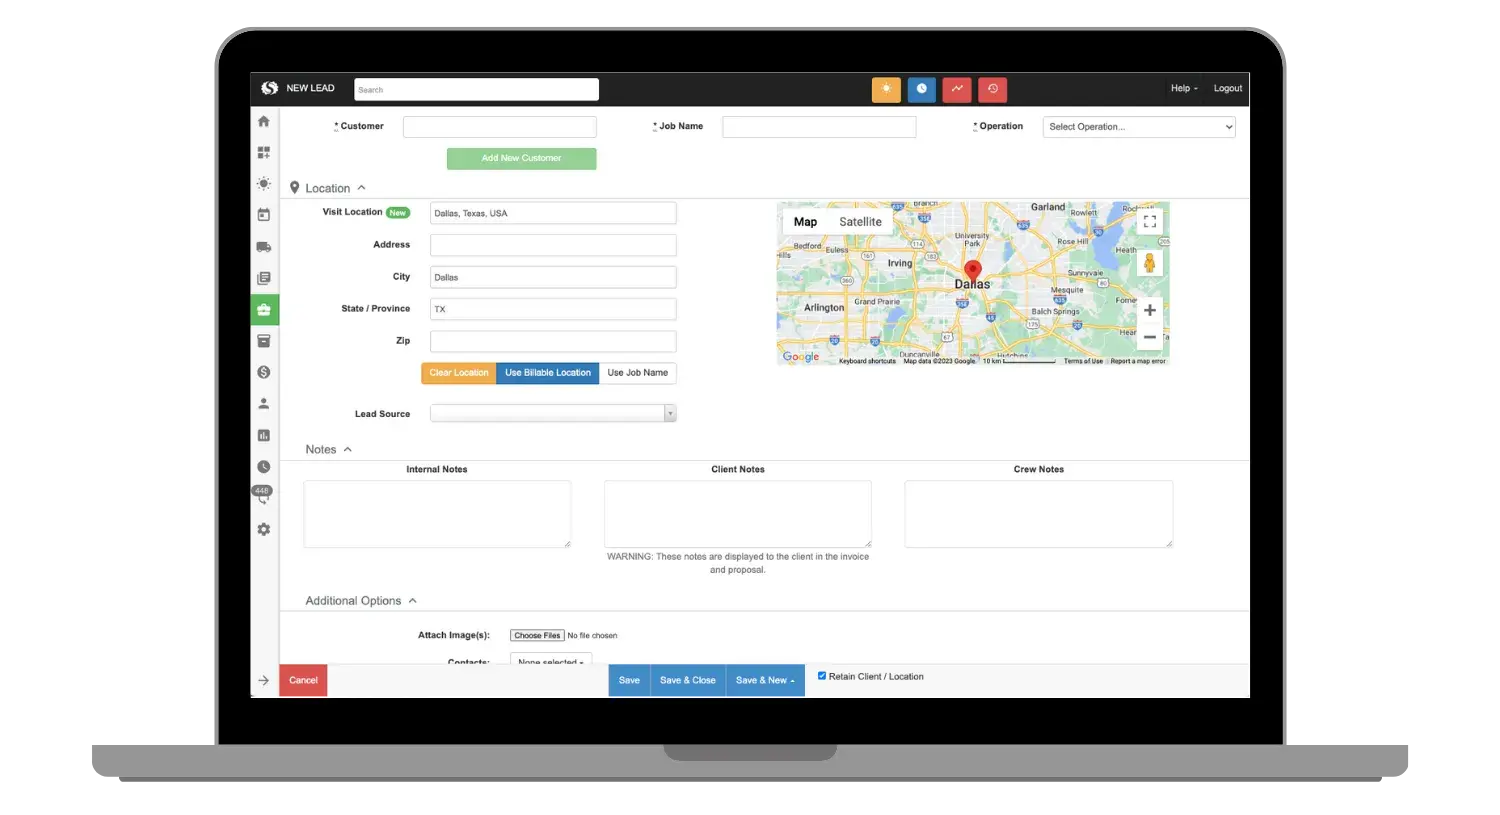Click the orange sun icon in top toolbar

pos(886,89)
